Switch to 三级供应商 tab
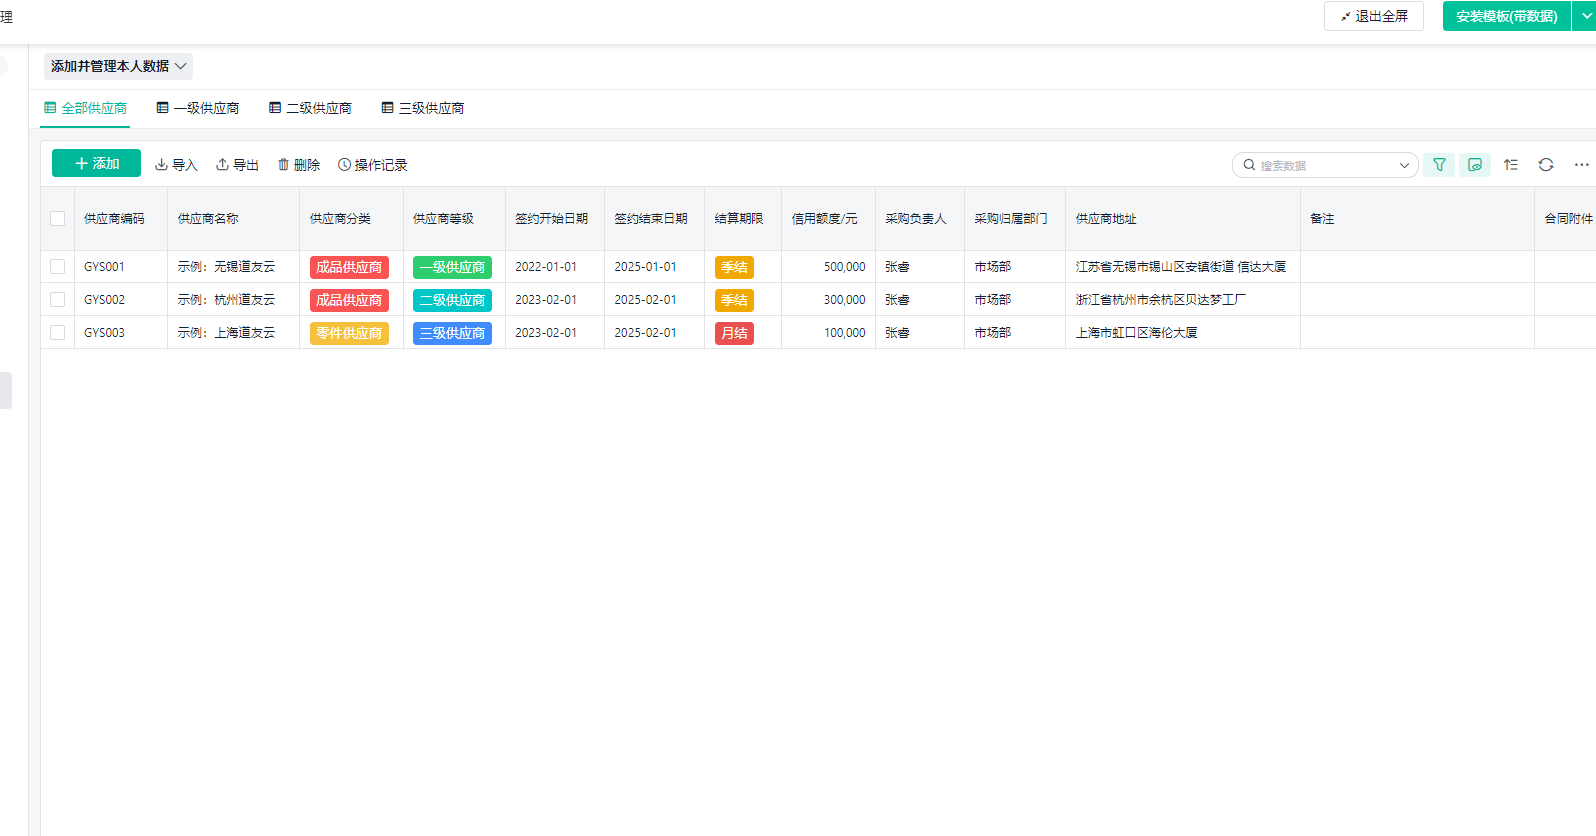 (423, 108)
